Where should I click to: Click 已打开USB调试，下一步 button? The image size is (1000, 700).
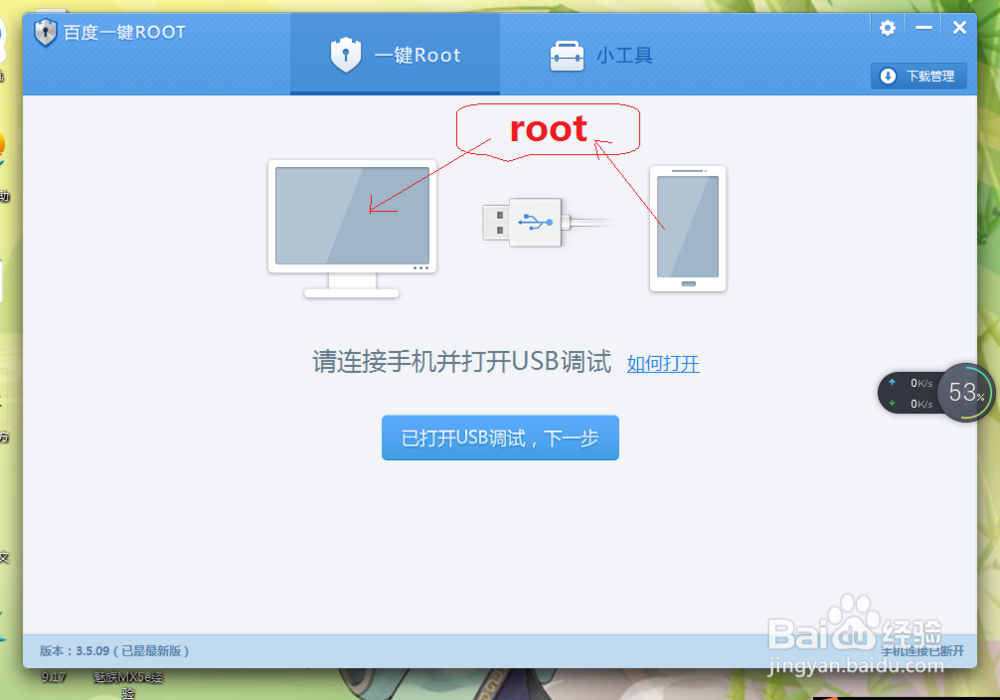tap(500, 438)
